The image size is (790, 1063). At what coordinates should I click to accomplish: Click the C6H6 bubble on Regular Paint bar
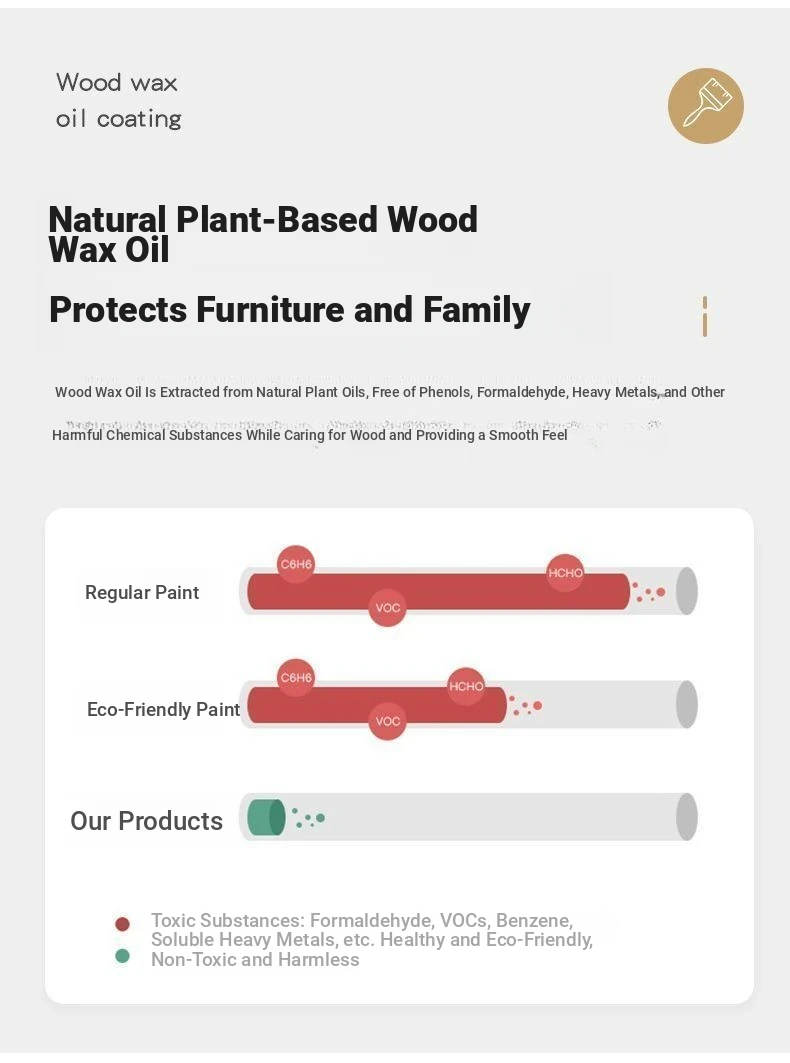pos(296,565)
